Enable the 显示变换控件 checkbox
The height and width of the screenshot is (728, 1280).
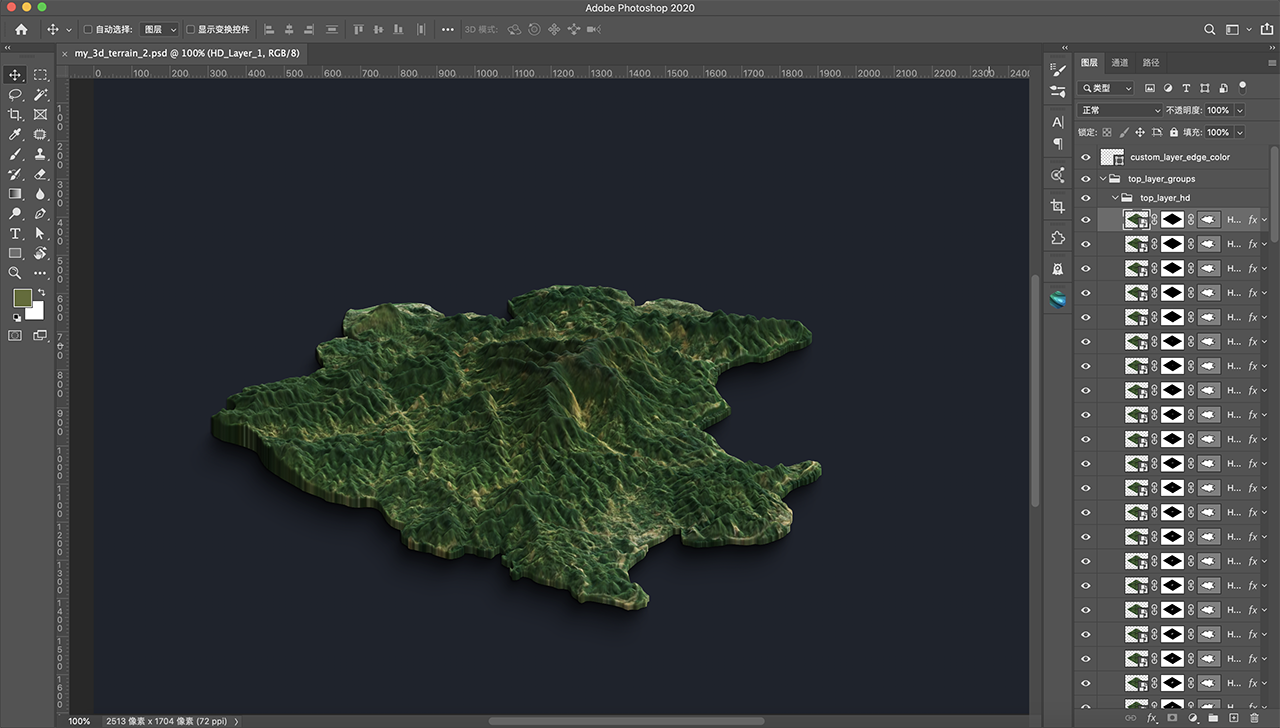click(x=191, y=30)
